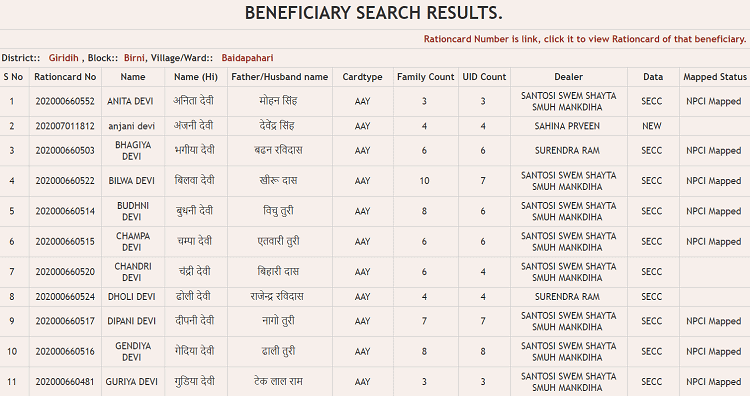Click father name देवेंद्र सिंह
Image resolution: width=750 pixels, height=396 pixels.
coord(277,126)
